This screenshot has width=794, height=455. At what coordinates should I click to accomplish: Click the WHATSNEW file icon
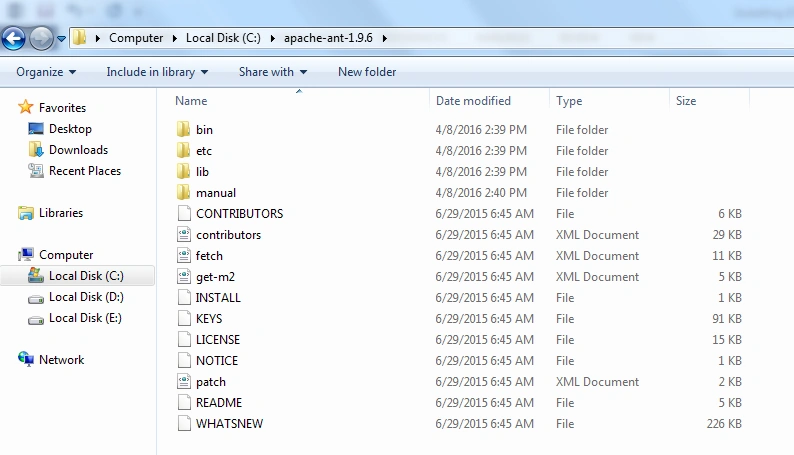coord(184,424)
